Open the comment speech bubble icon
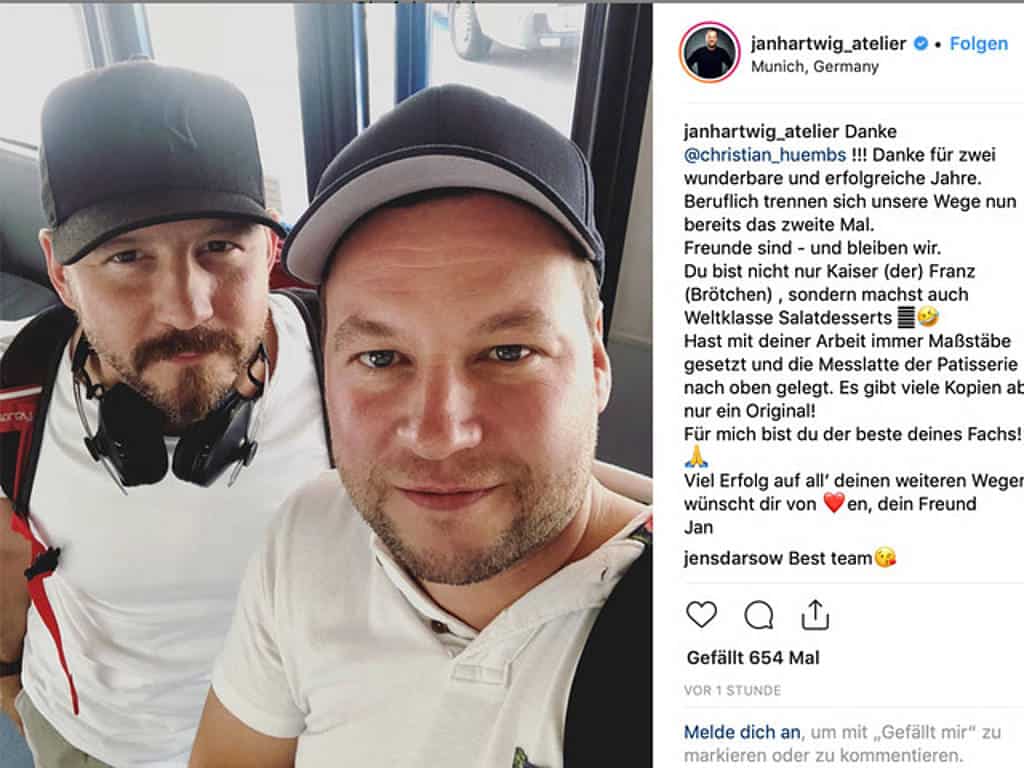The width and height of the screenshot is (1024, 768). (x=758, y=615)
